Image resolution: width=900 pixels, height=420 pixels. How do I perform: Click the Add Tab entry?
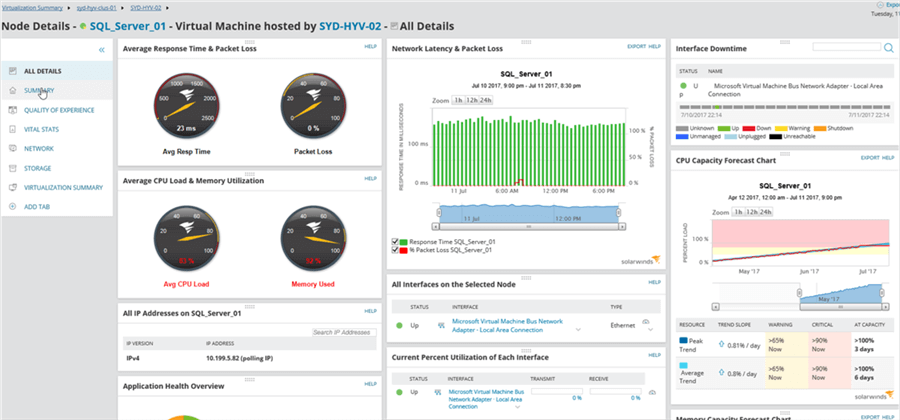[57, 207]
